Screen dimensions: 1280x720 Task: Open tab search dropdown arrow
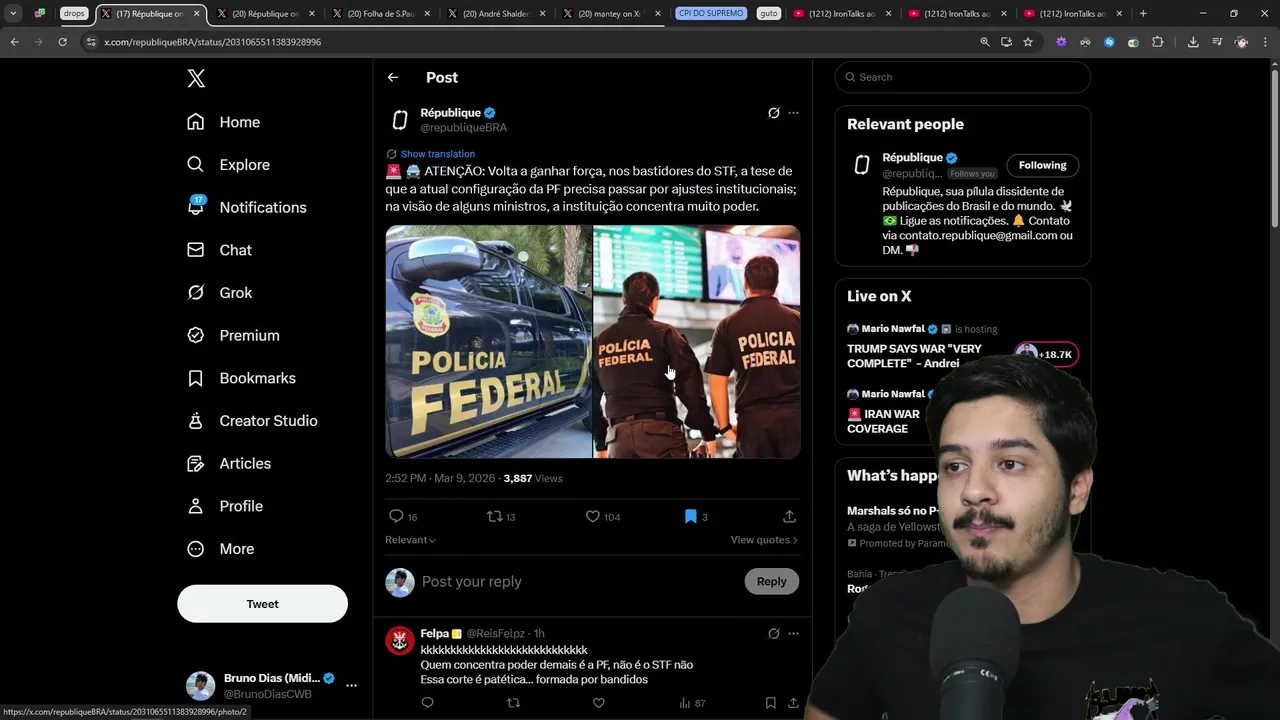(x=13, y=14)
